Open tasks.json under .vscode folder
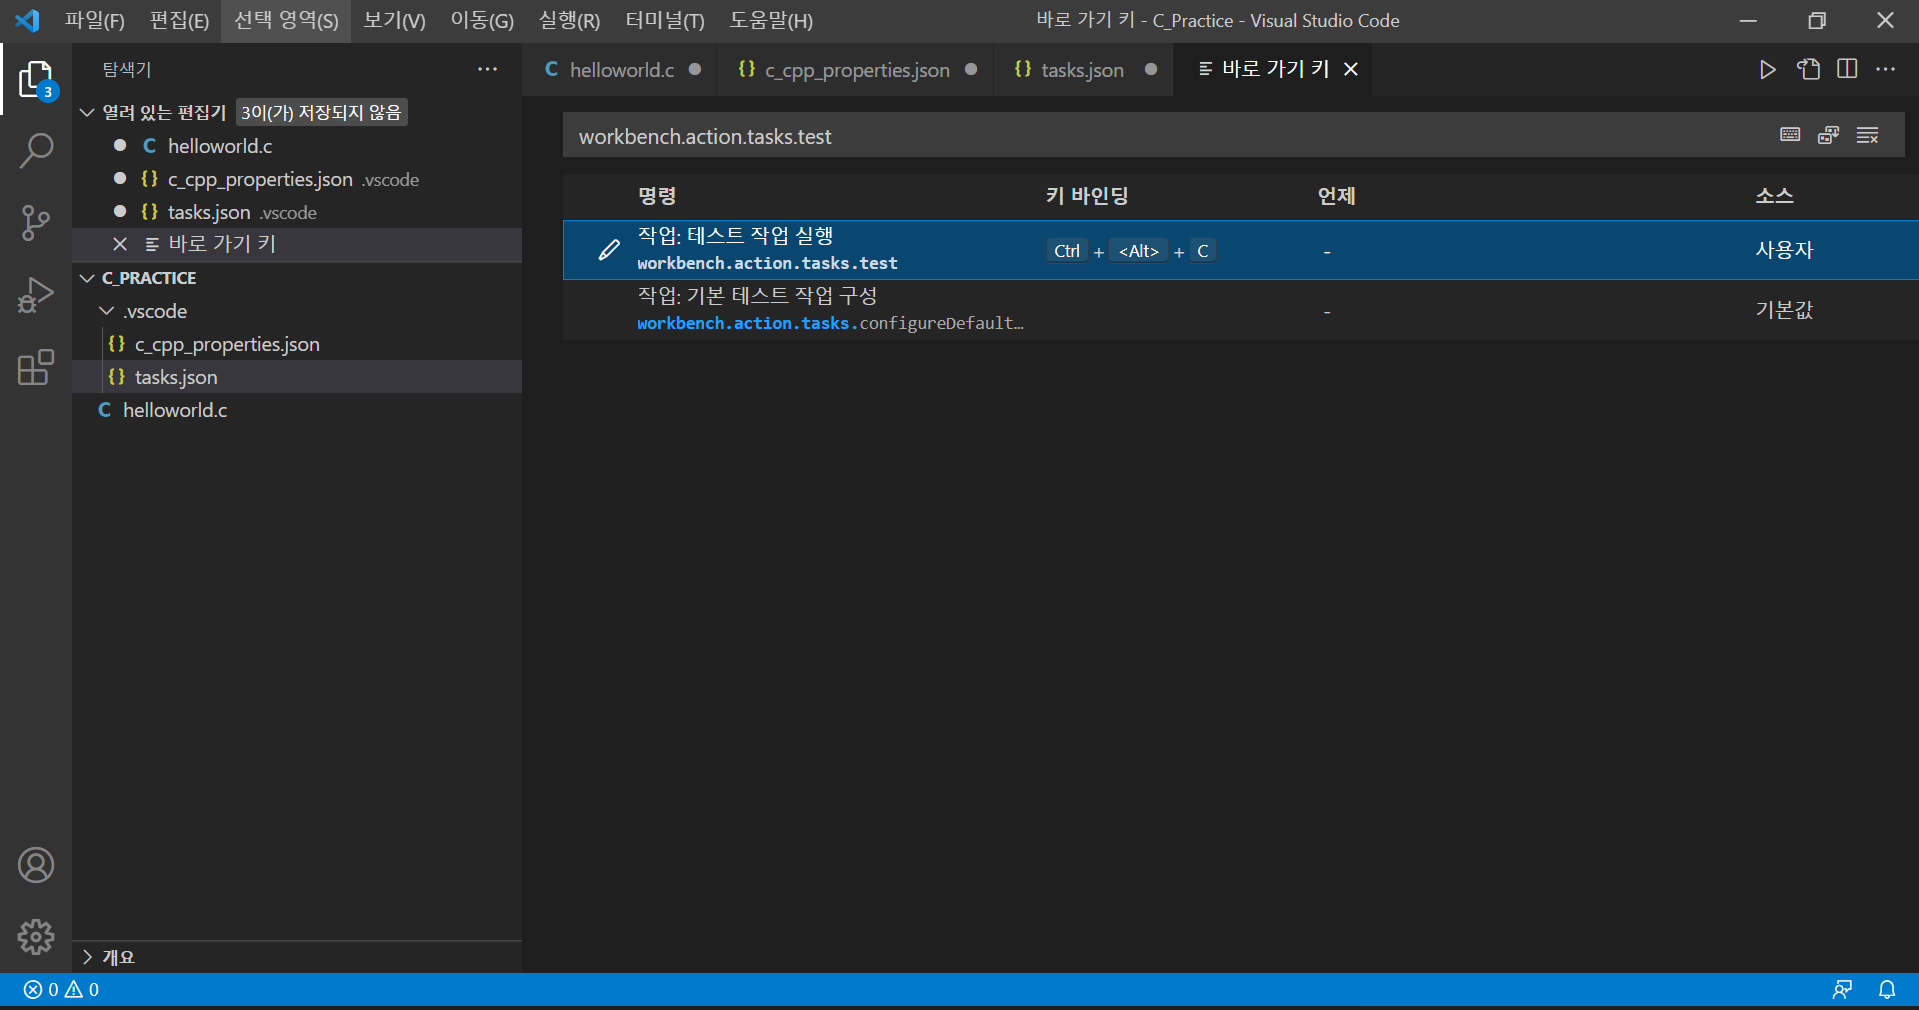Image resolution: width=1919 pixels, height=1010 pixels. click(297, 377)
